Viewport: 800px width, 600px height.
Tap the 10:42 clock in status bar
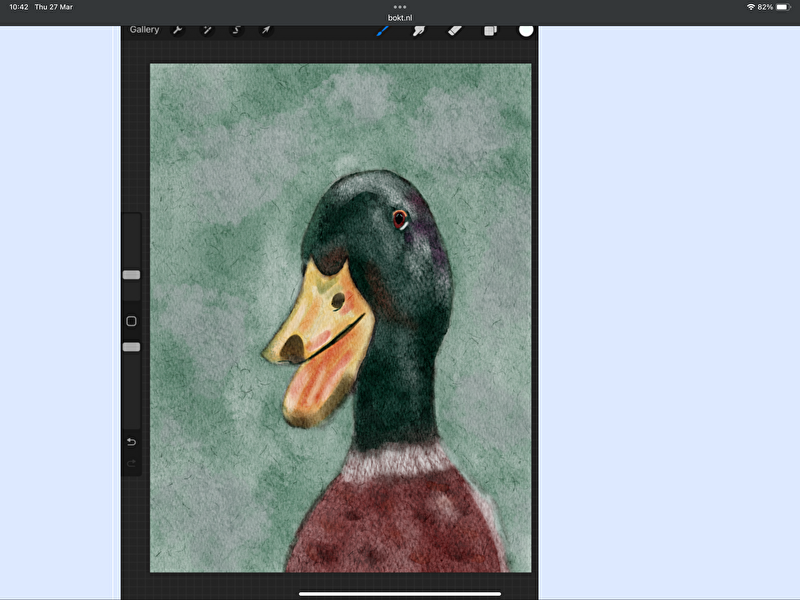19,7
